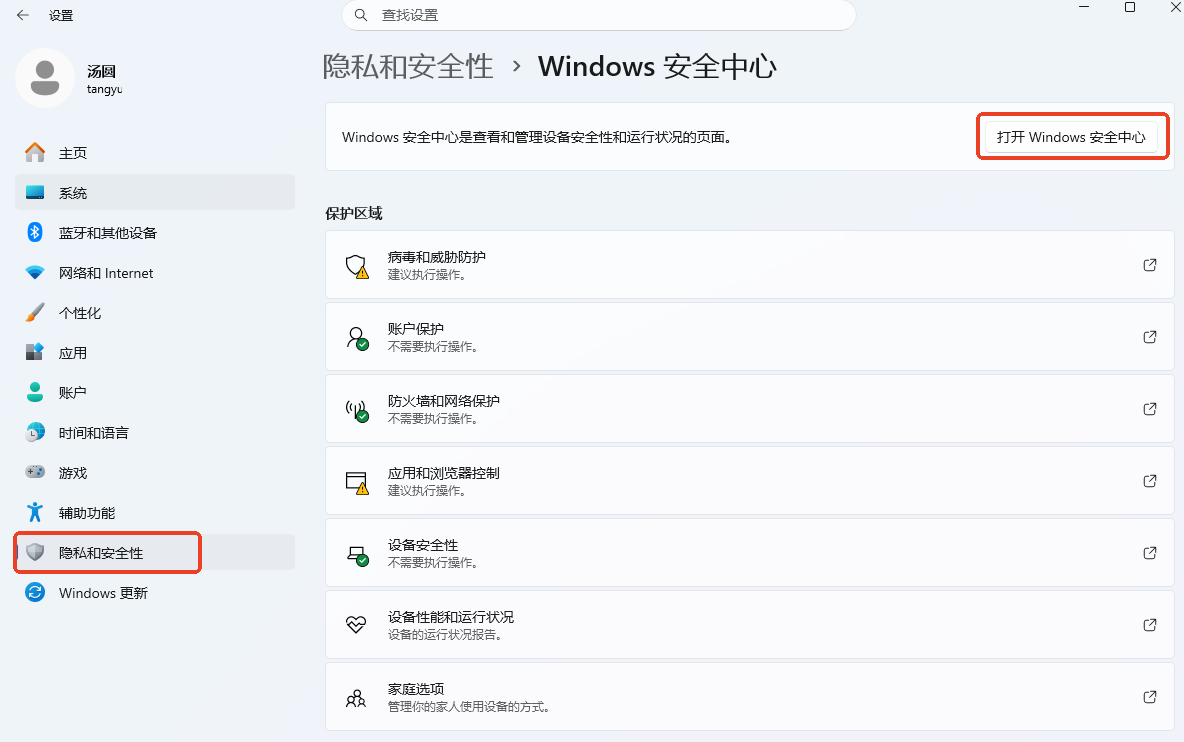Click the user avatar picture
The width and height of the screenshot is (1184, 742).
point(45,78)
